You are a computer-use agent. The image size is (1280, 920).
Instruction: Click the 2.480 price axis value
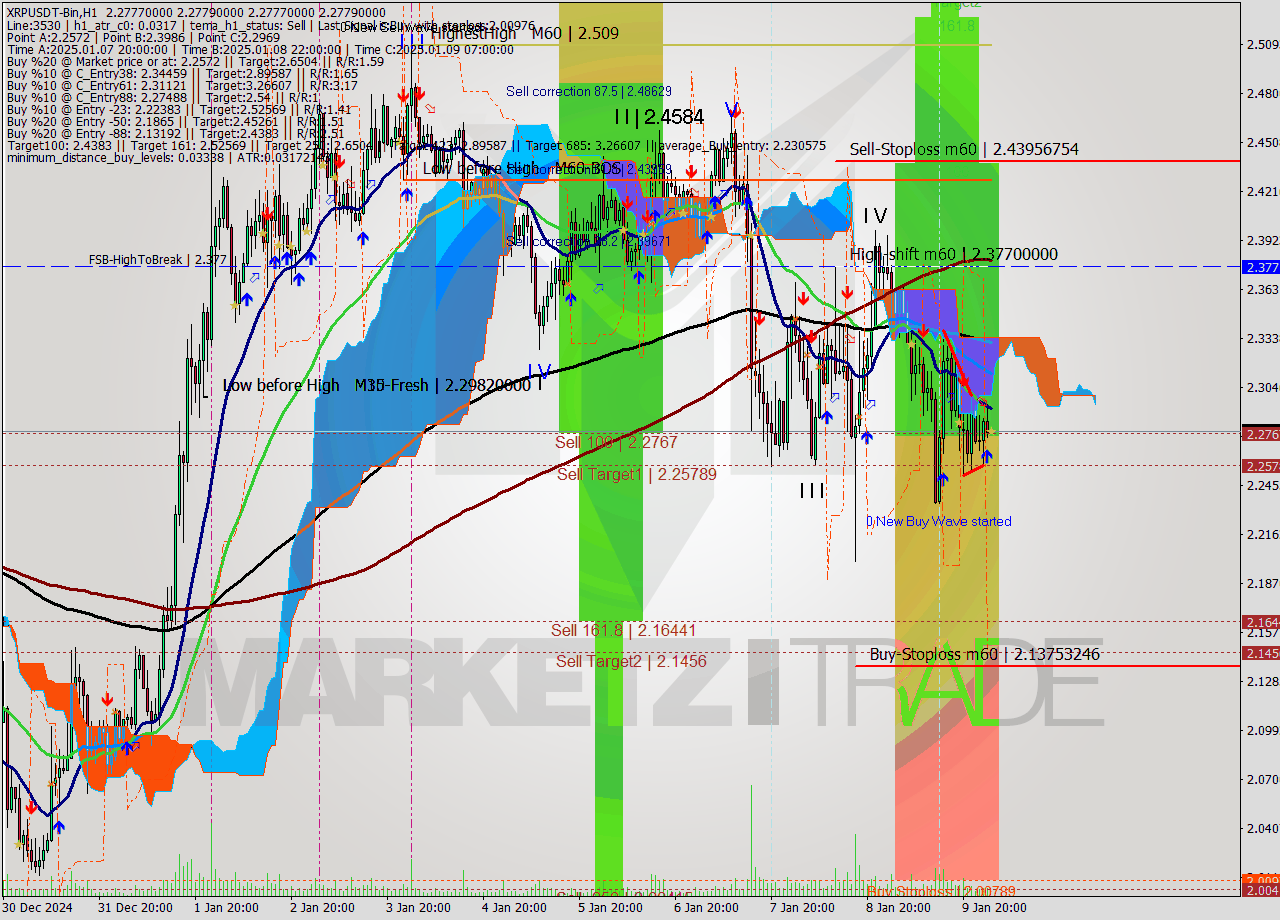click(1262, 94)
